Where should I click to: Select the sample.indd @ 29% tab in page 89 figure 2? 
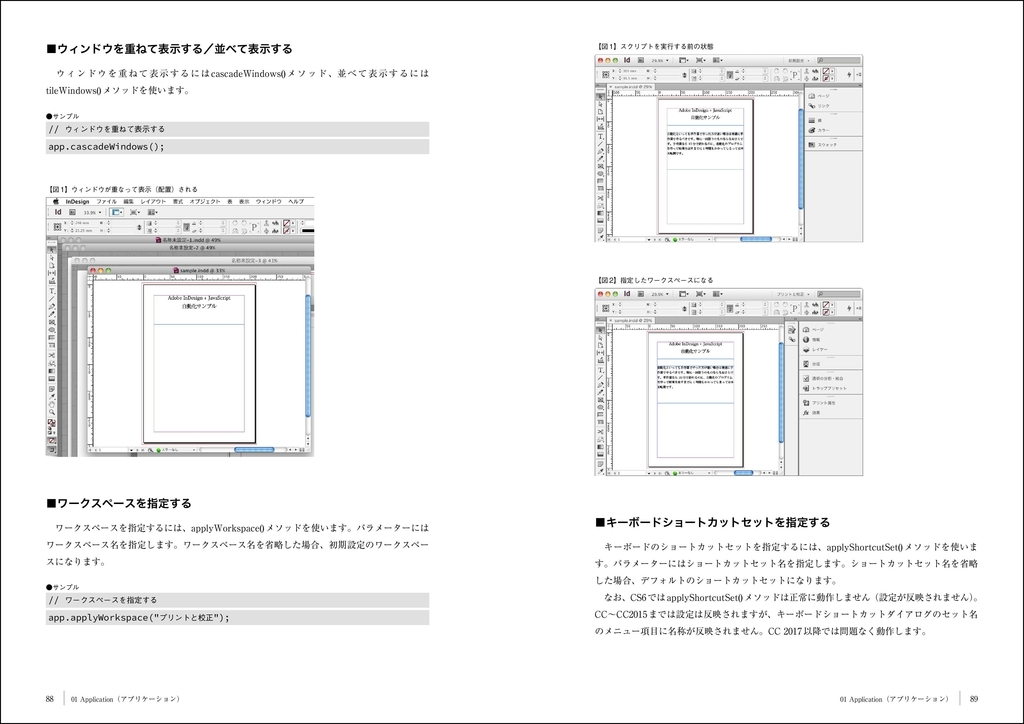coord(631,321)
